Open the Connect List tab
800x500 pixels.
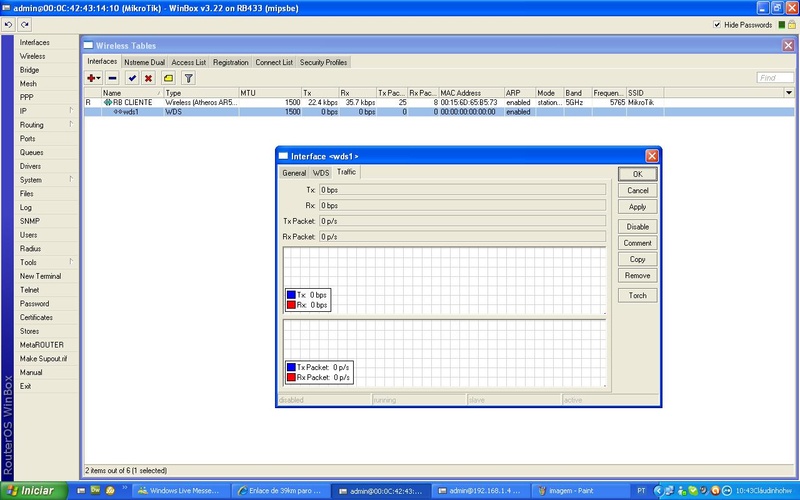(x=274, y=62)
